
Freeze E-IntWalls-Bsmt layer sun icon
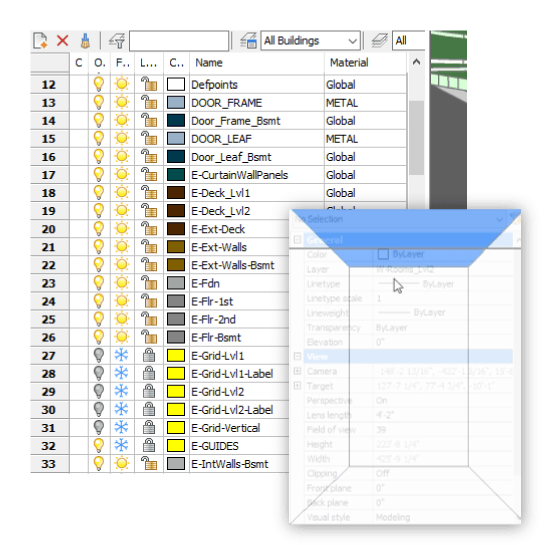pos(122,464)
